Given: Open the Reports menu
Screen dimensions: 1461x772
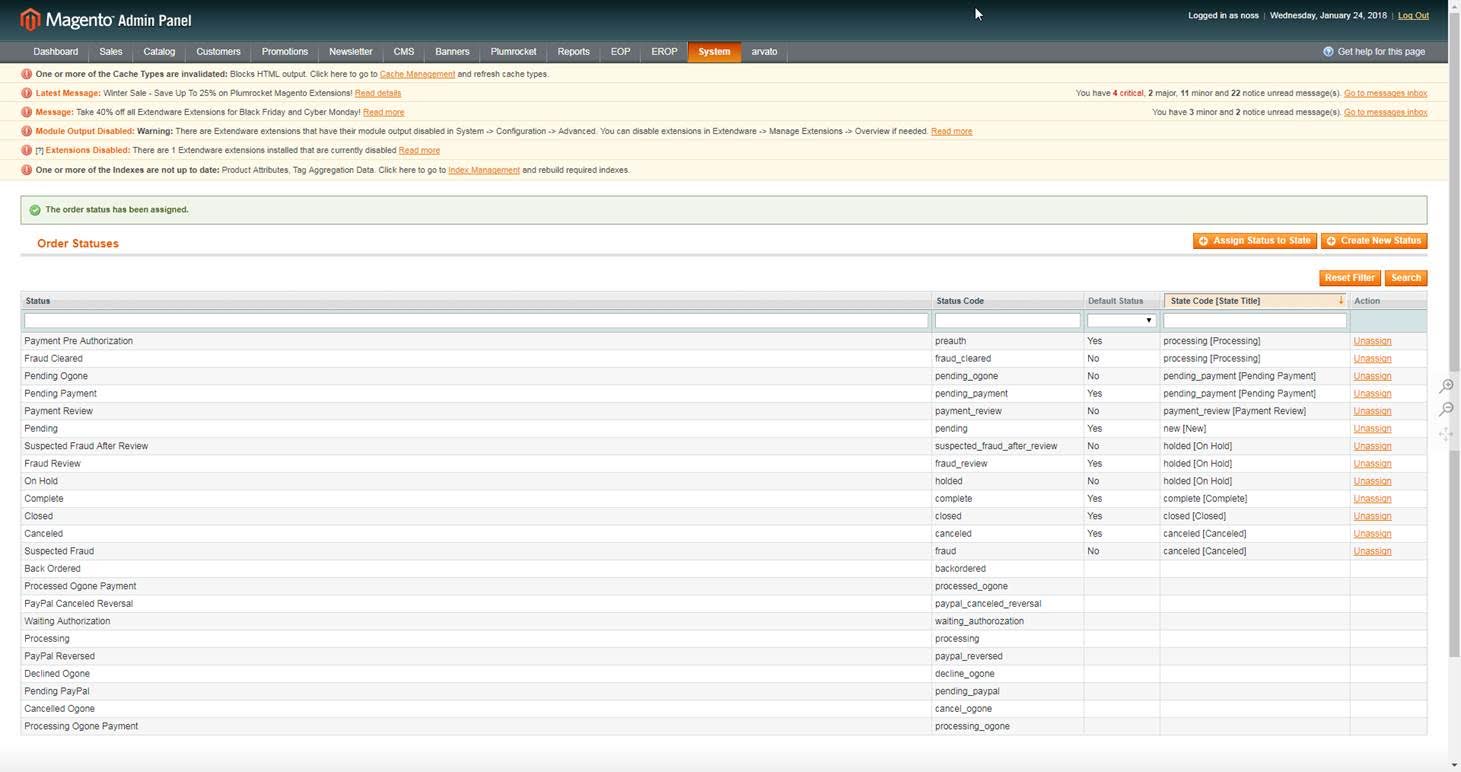Looking at the screenshot, I should coord(574,51).
